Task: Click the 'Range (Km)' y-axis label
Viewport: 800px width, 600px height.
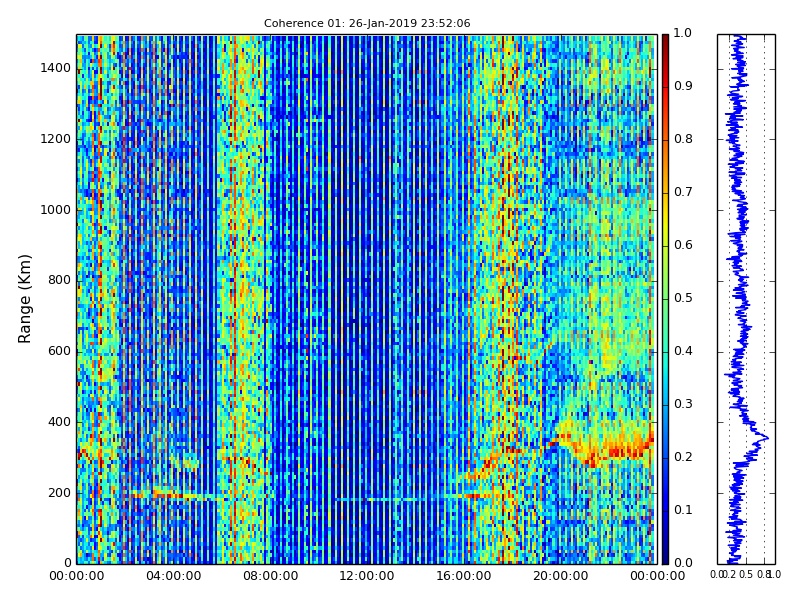Action: (24, 299)
